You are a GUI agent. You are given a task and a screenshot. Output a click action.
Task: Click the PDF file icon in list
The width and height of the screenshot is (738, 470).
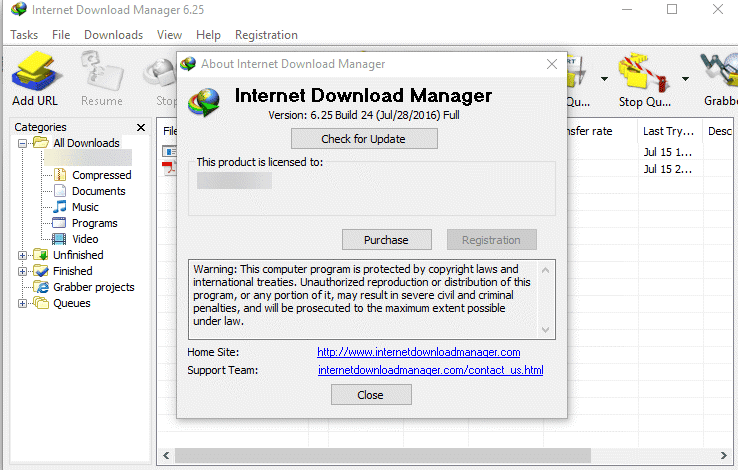[168, 167]
